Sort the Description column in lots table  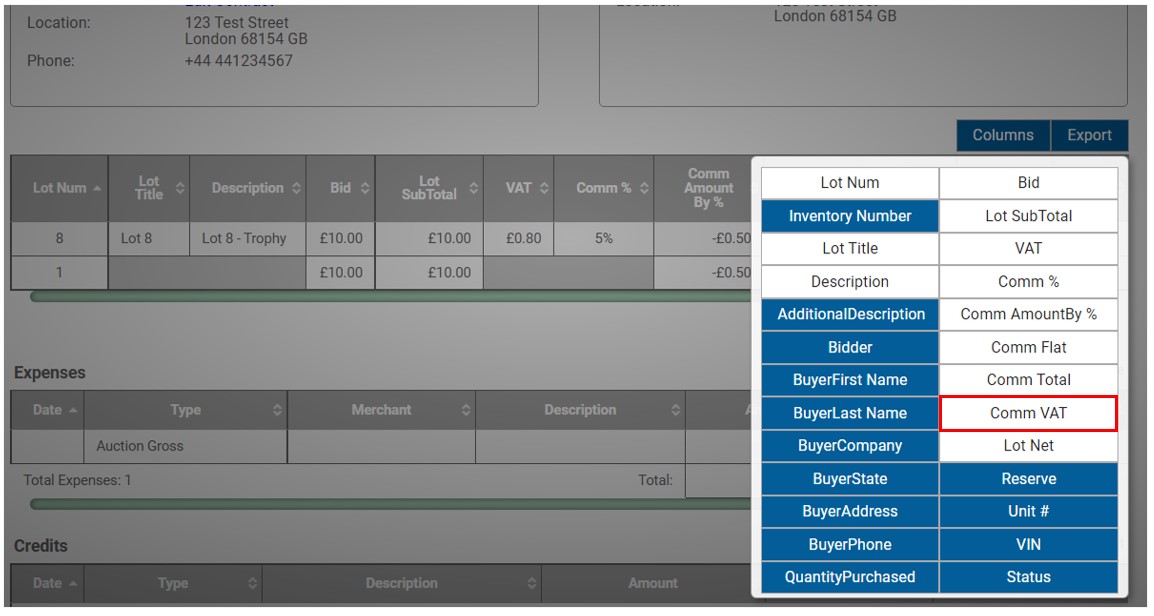click(x=296, y=188)
